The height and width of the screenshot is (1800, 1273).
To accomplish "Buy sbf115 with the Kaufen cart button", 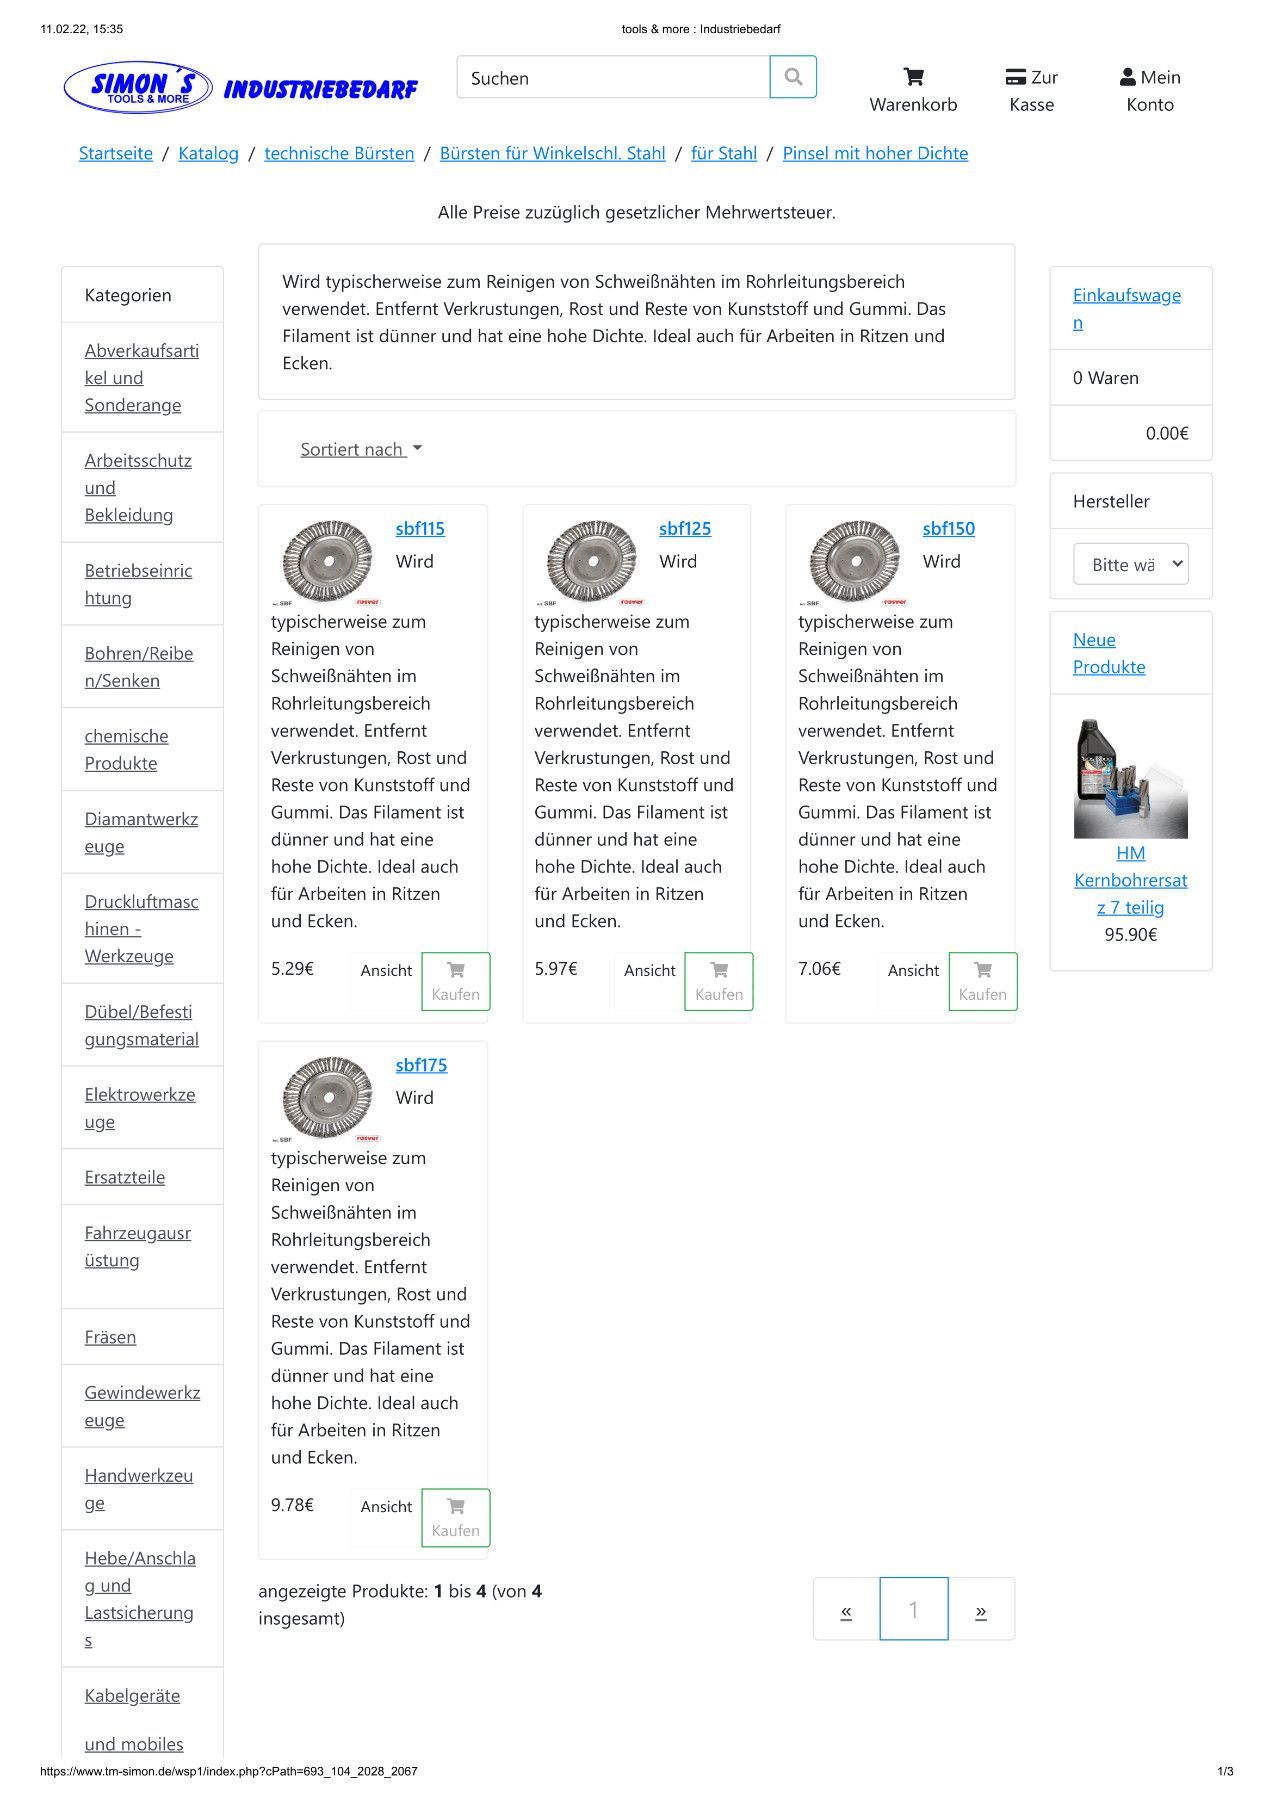I will point(456,981).
